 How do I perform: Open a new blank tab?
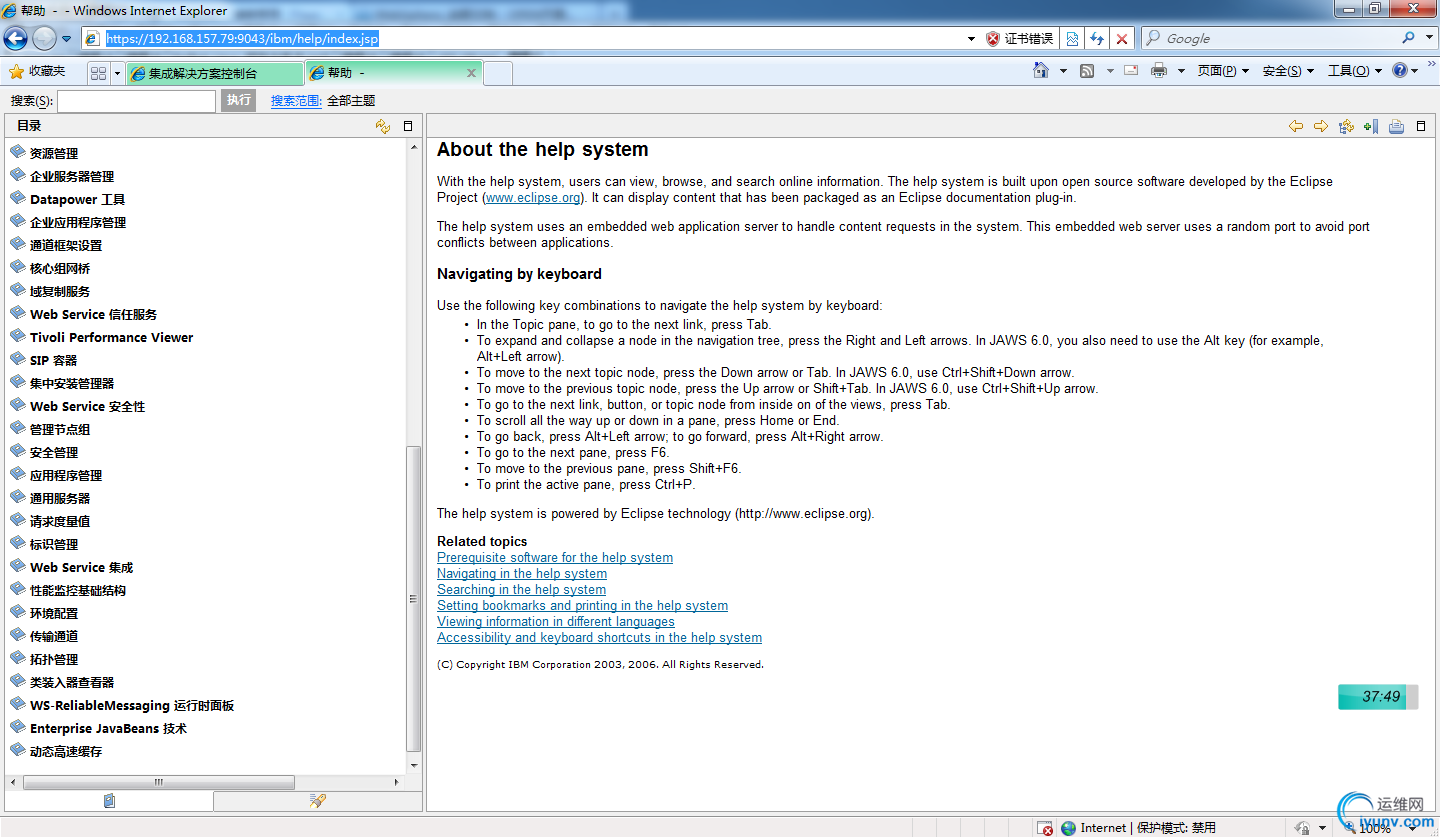click(x=498, y=73)
